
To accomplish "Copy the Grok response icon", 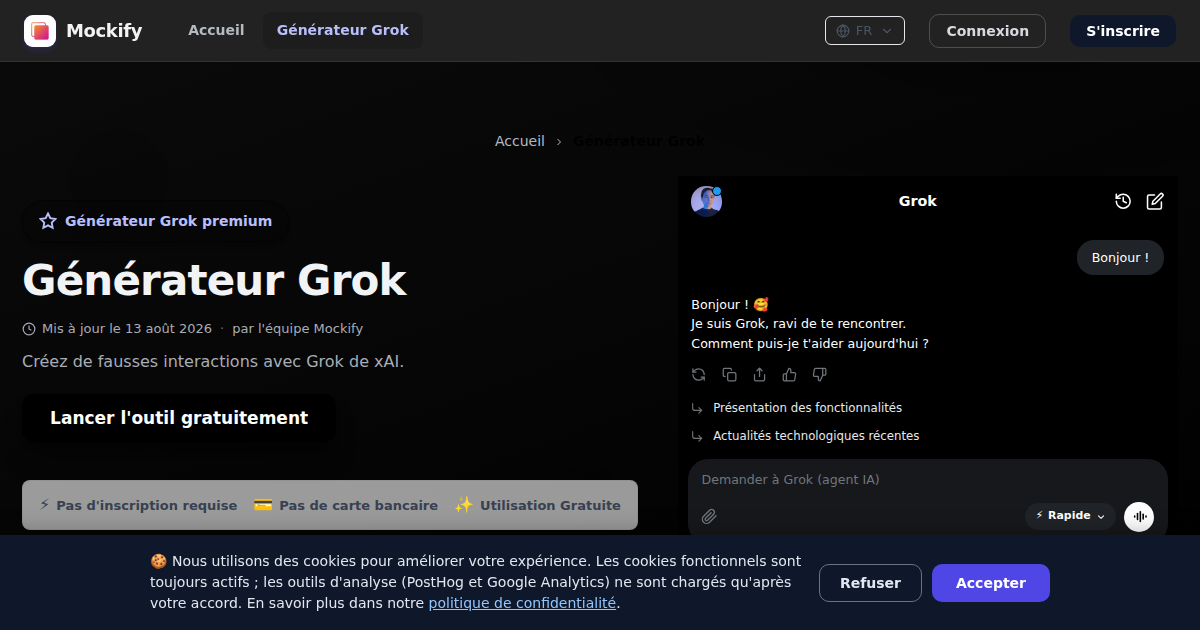I will click(729, 375).
